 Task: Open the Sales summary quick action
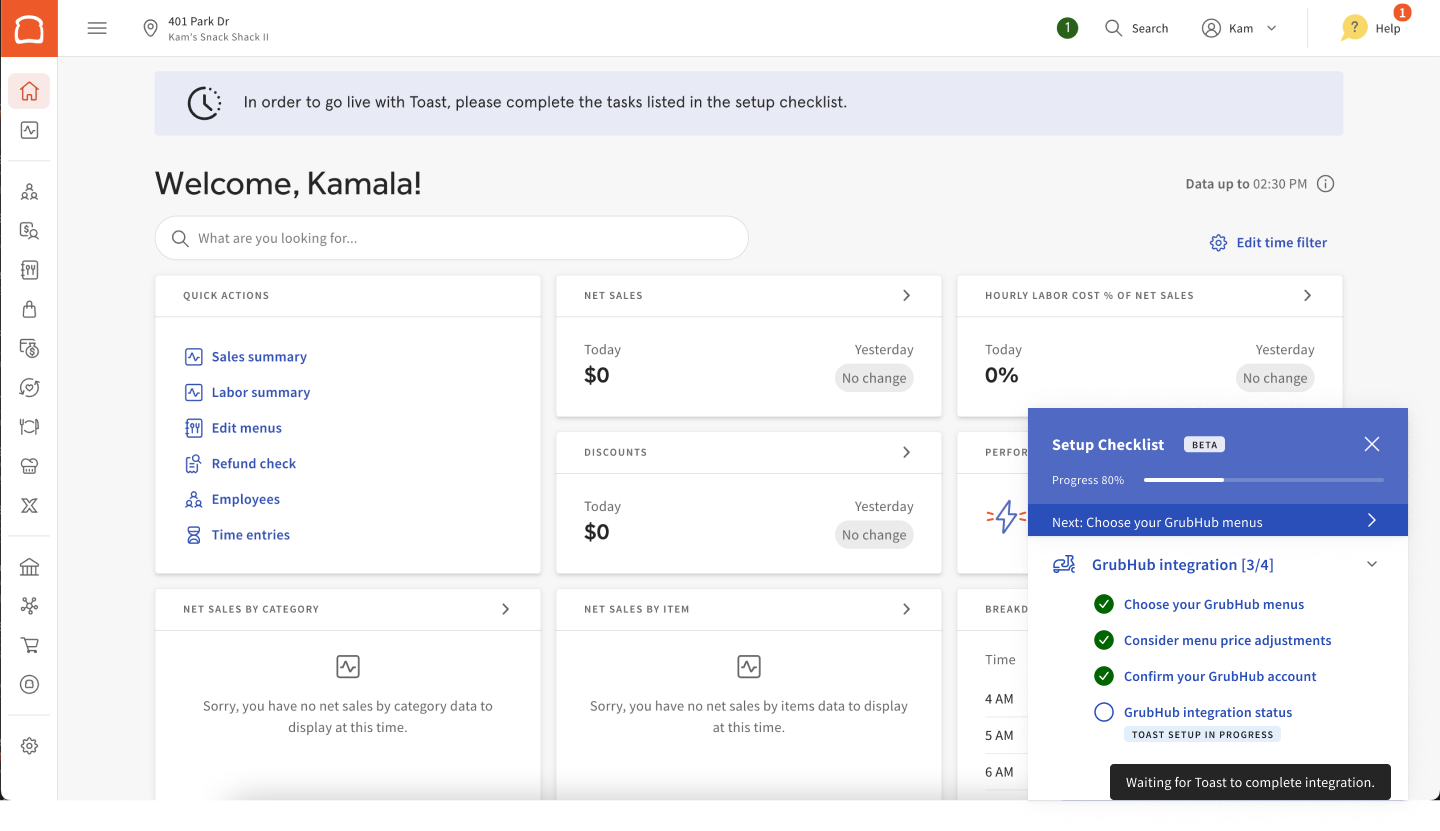tap(259, 357)
